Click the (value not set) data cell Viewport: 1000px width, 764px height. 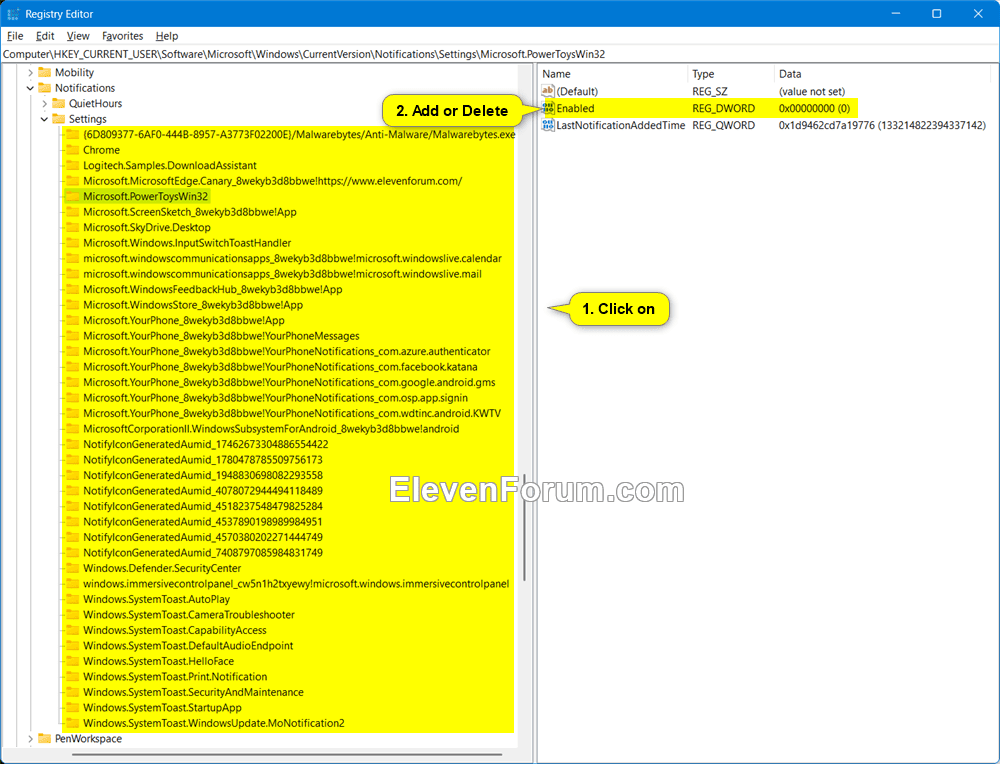[812, 91]
